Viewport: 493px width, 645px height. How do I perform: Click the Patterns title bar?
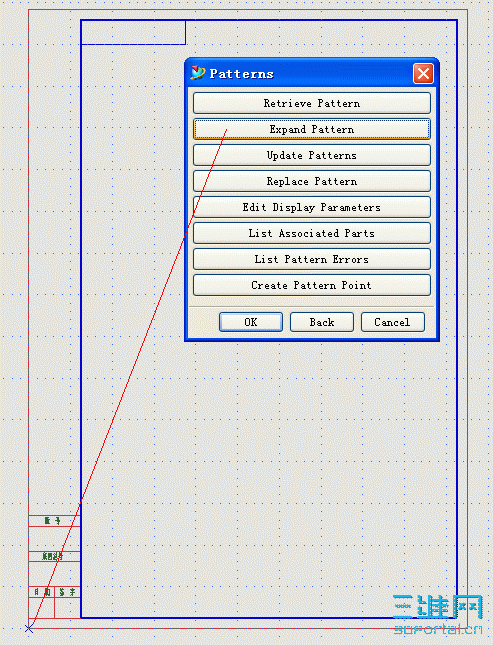tap(311, 73)
